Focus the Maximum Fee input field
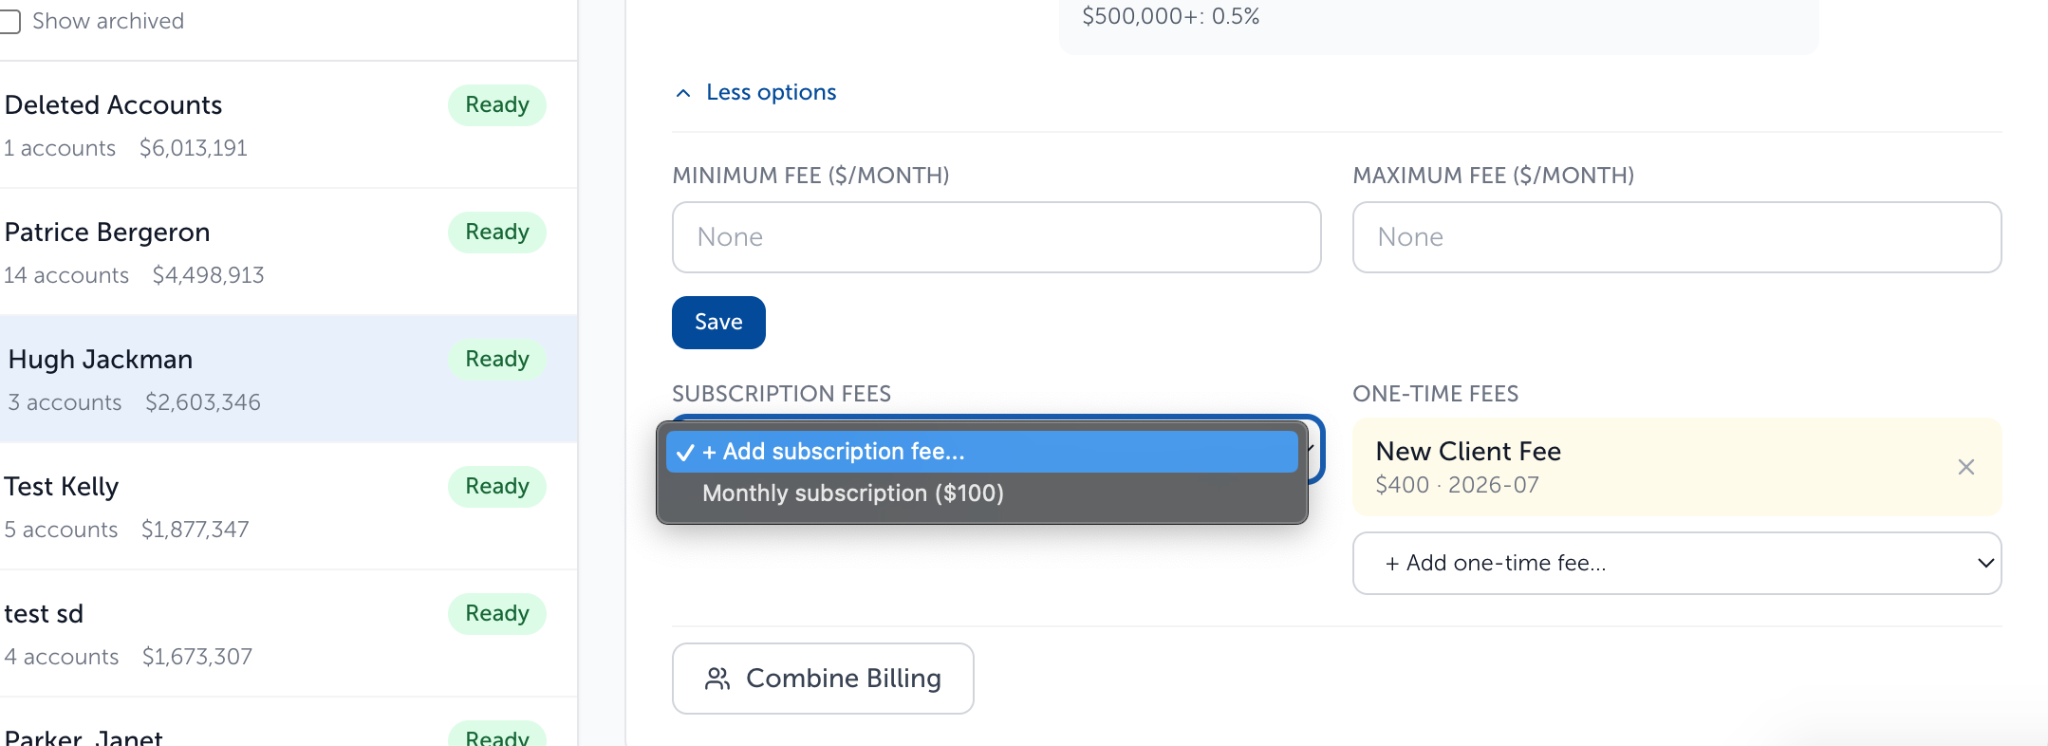Screen dimensions: 2048x746 pyautogui.click(x=1676, y=237)
